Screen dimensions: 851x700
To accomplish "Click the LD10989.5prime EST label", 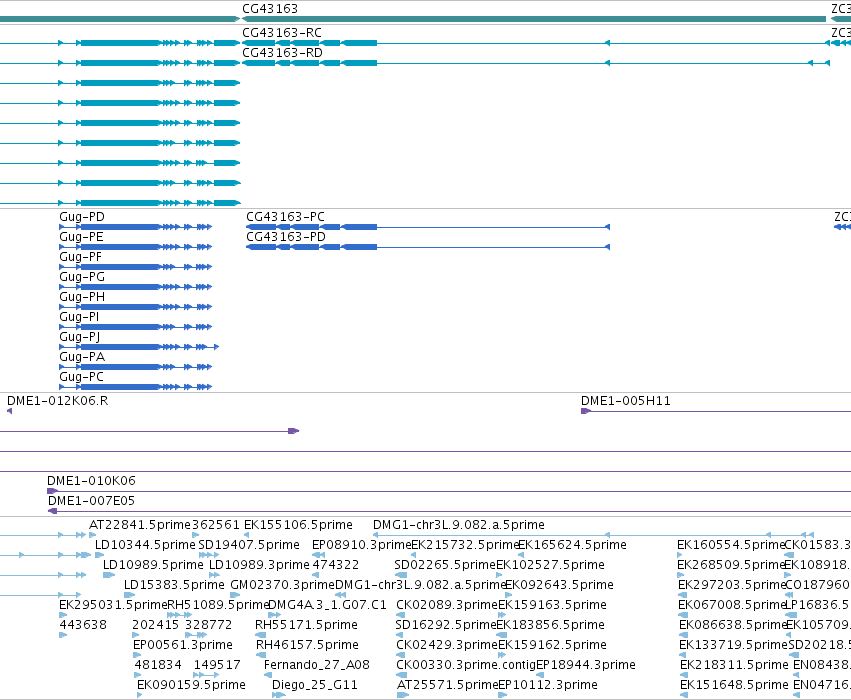I will pyautogui.click(x=153, y=565).
